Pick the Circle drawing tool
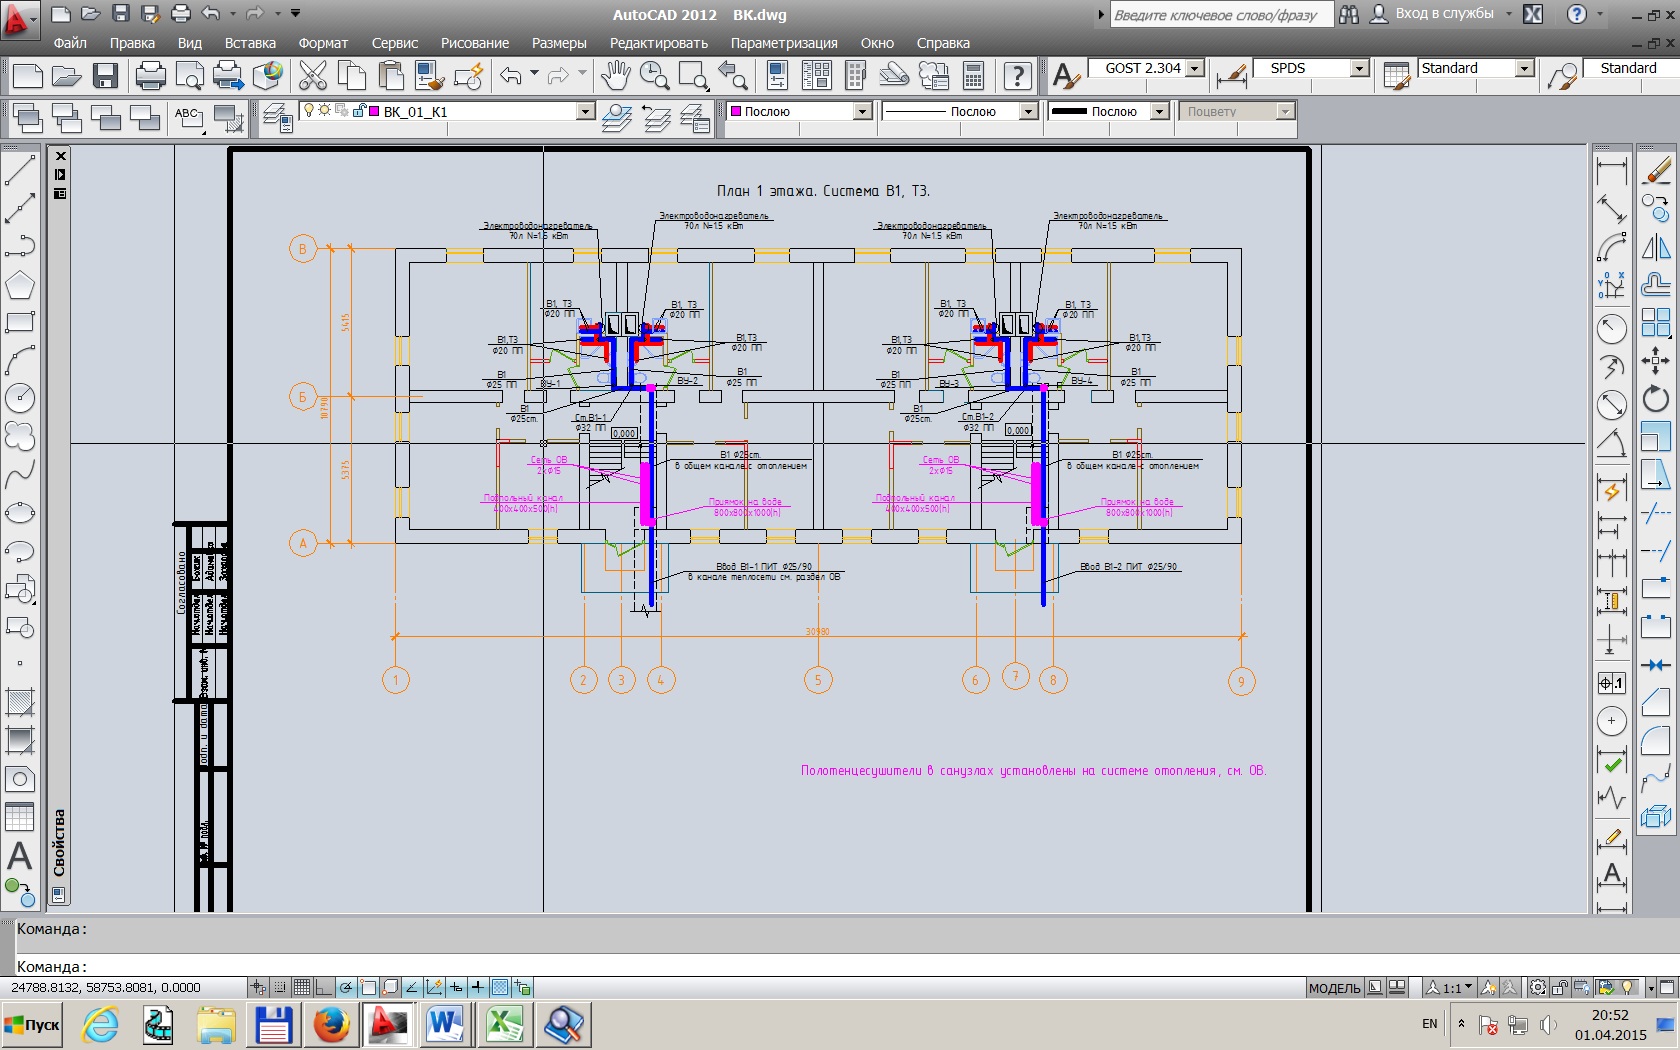 [x=20, y=398]
